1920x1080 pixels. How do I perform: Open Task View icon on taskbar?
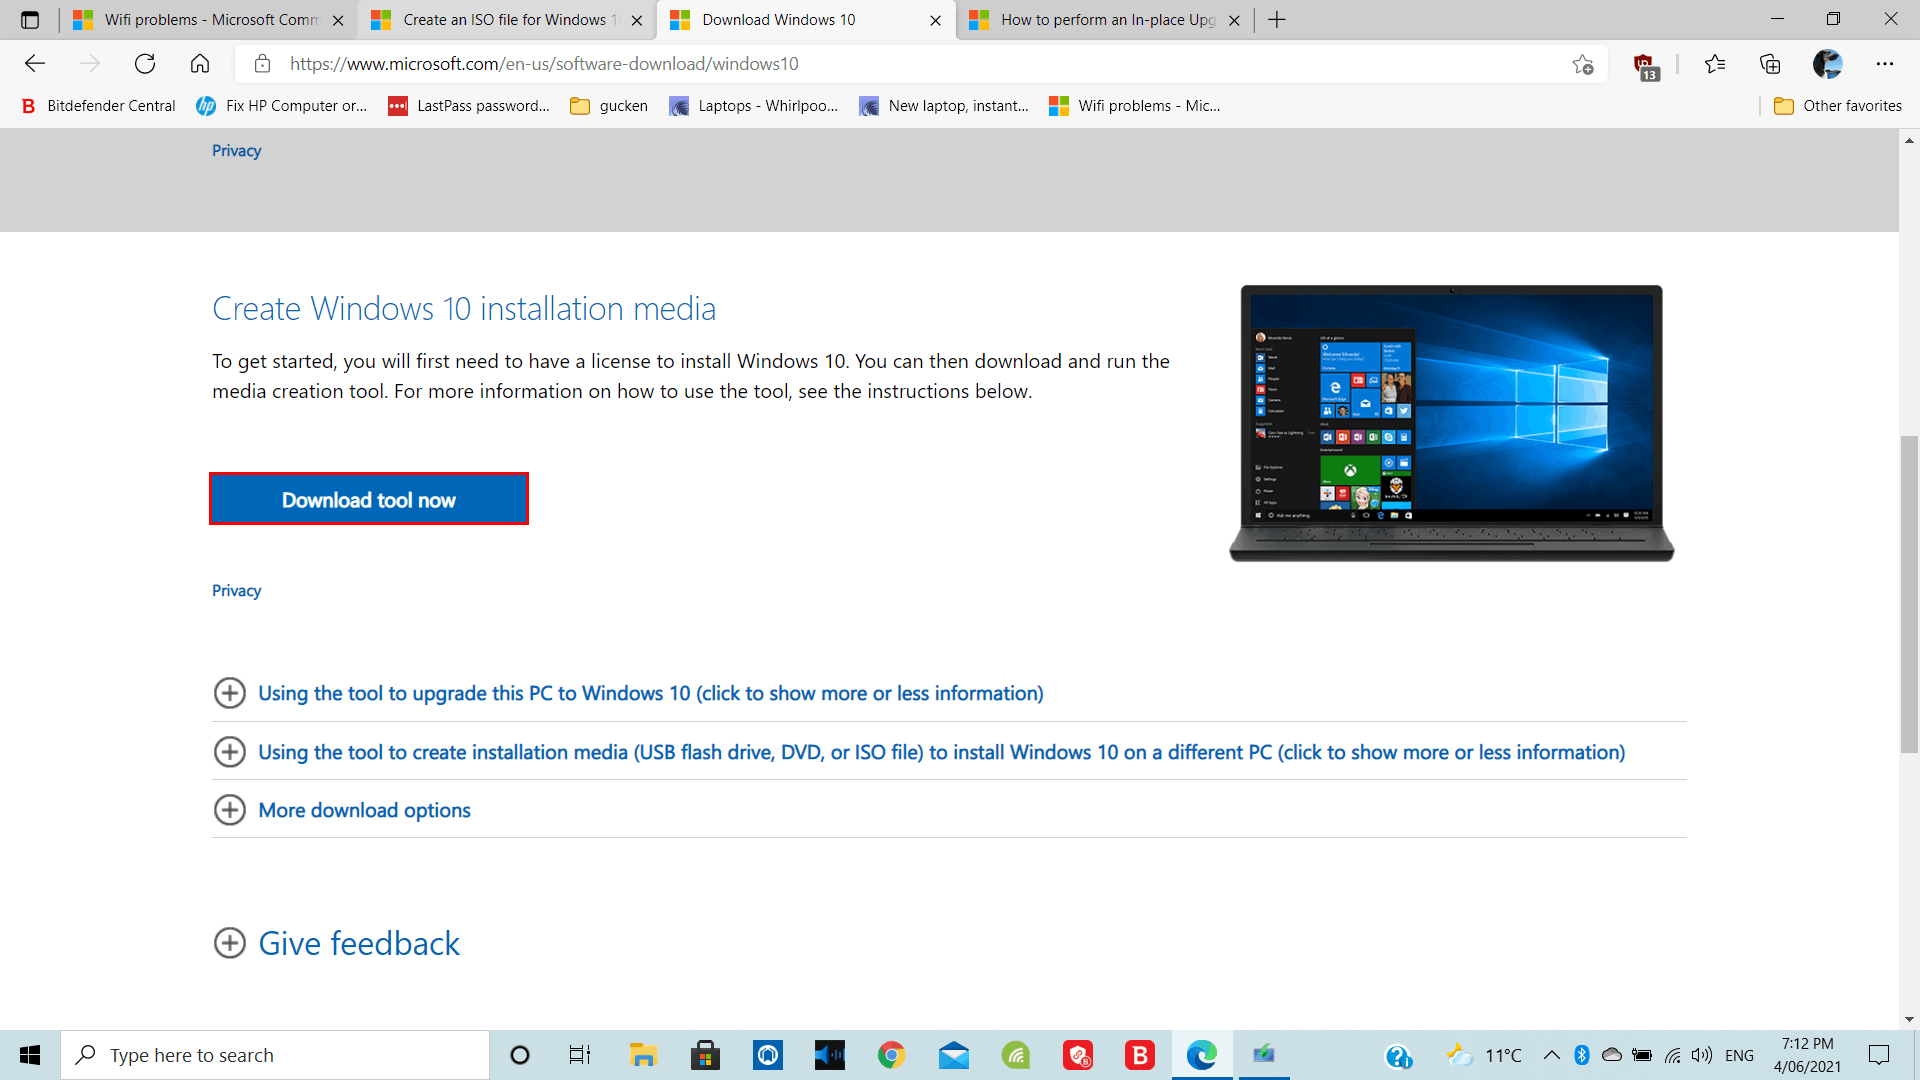580,1055
